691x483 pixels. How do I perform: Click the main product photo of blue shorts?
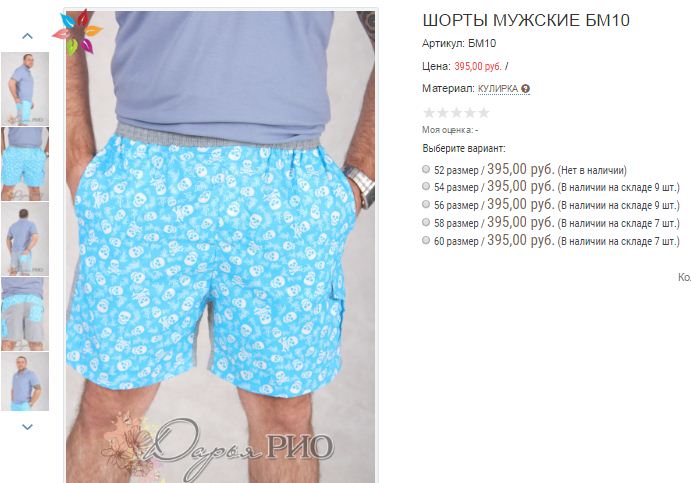pyautogui.click(x=220, y=247)
